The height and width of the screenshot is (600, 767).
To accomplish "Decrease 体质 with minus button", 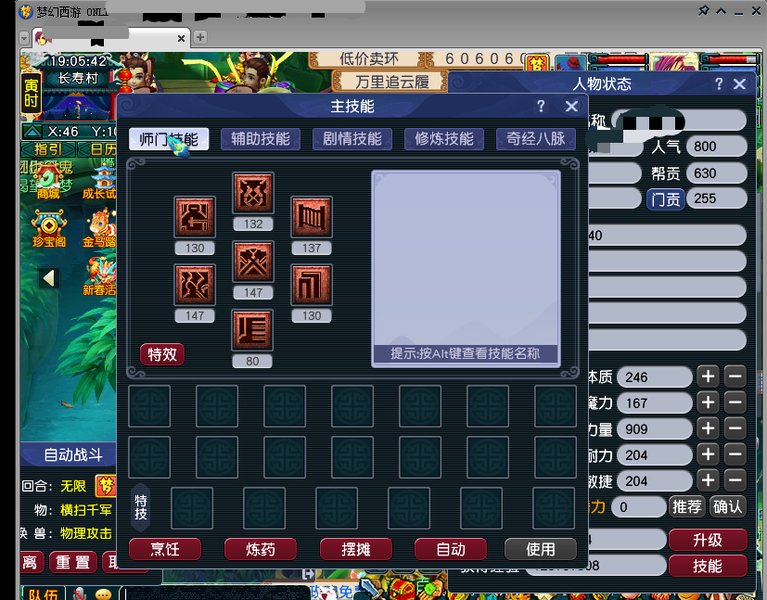I will 735,377.
